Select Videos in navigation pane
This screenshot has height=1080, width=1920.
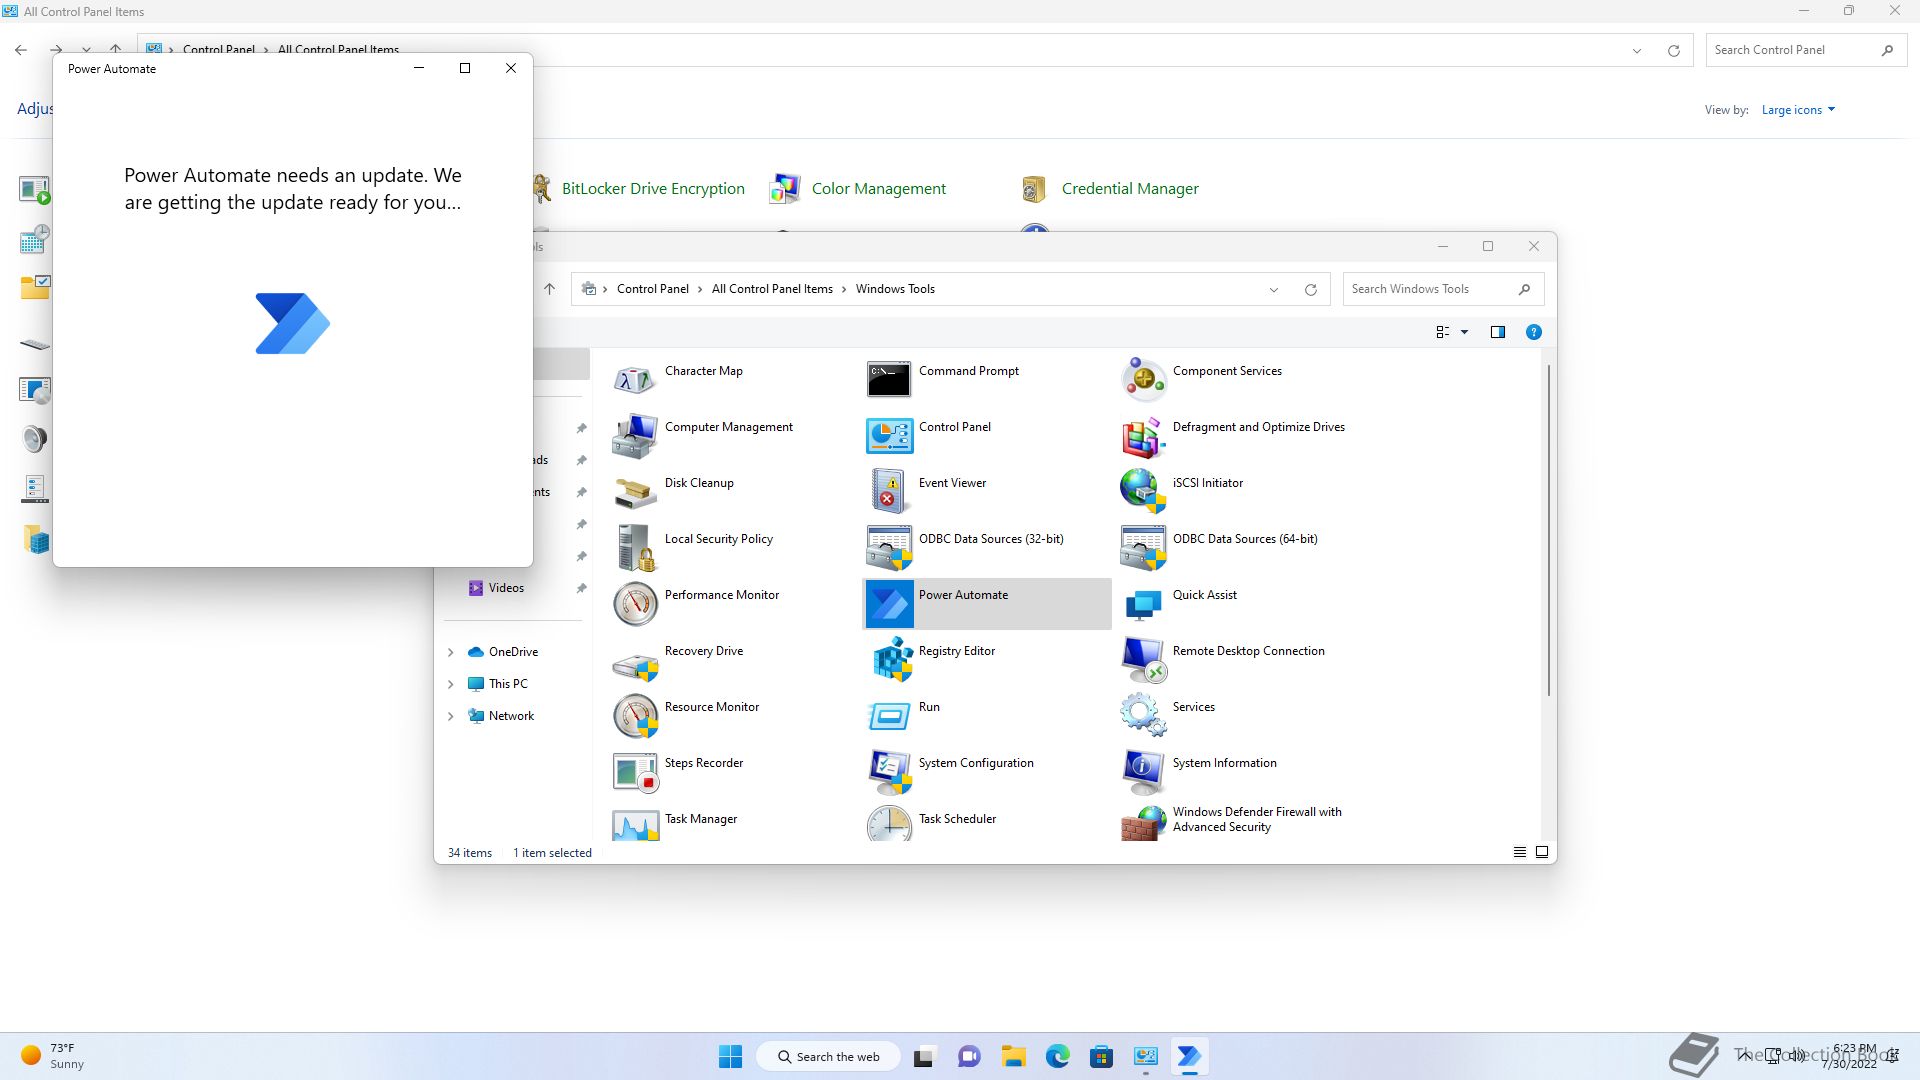(x=506, y=588)
